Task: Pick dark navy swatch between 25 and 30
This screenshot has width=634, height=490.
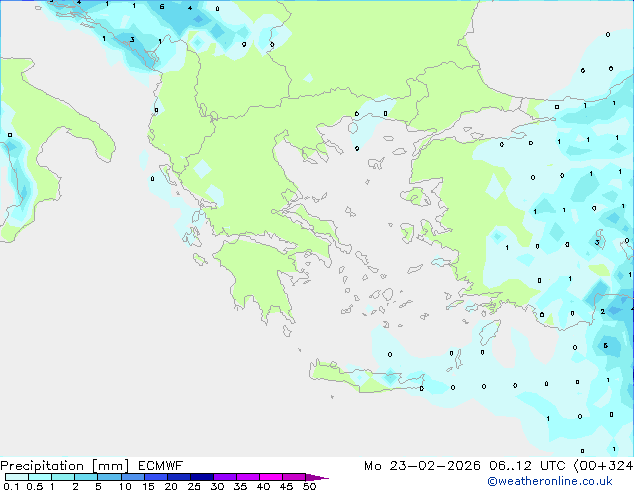Action: pos(202,477)
